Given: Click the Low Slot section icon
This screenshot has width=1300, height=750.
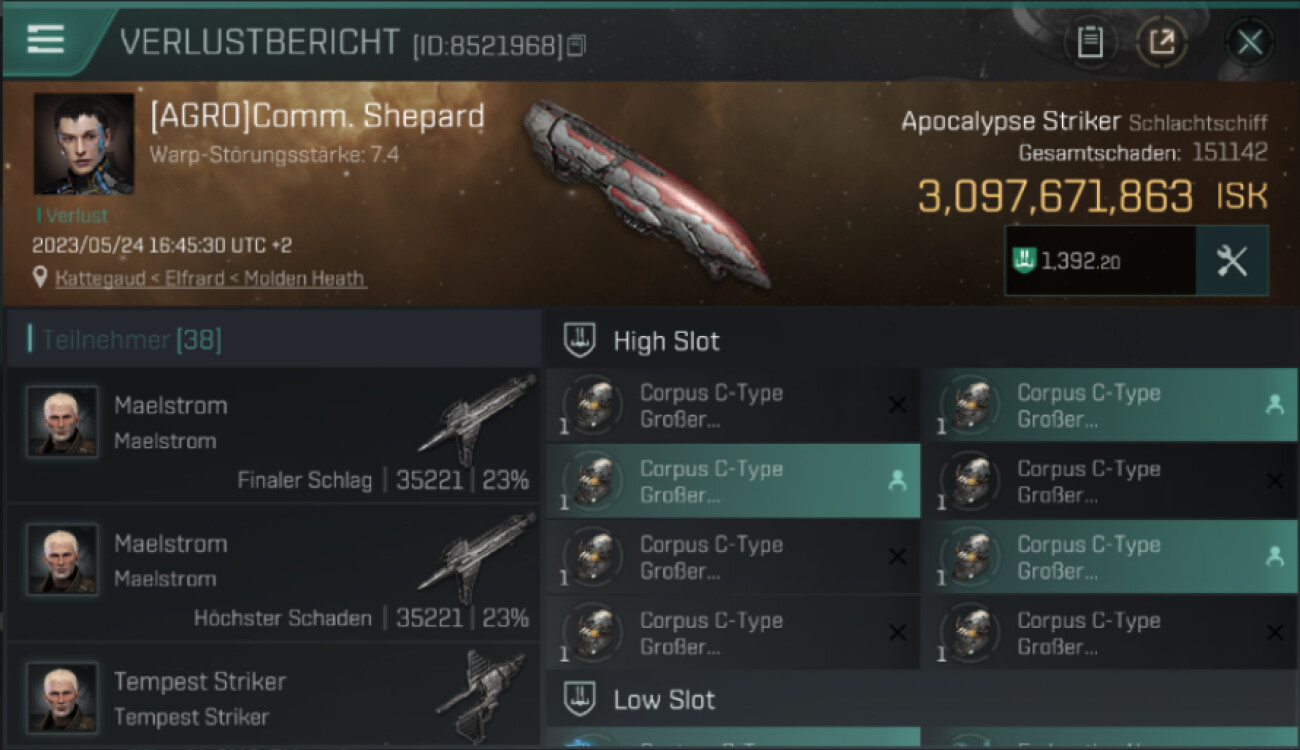Looking at the screenshot, I should [x=581, y=699].
